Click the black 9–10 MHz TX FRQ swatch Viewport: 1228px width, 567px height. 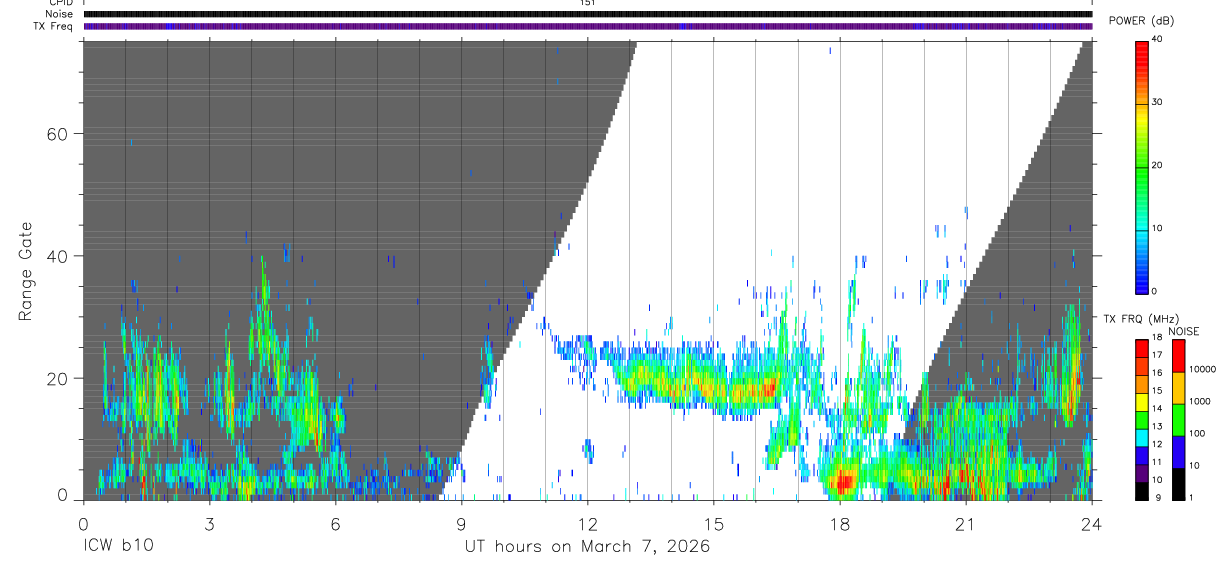1142,491
